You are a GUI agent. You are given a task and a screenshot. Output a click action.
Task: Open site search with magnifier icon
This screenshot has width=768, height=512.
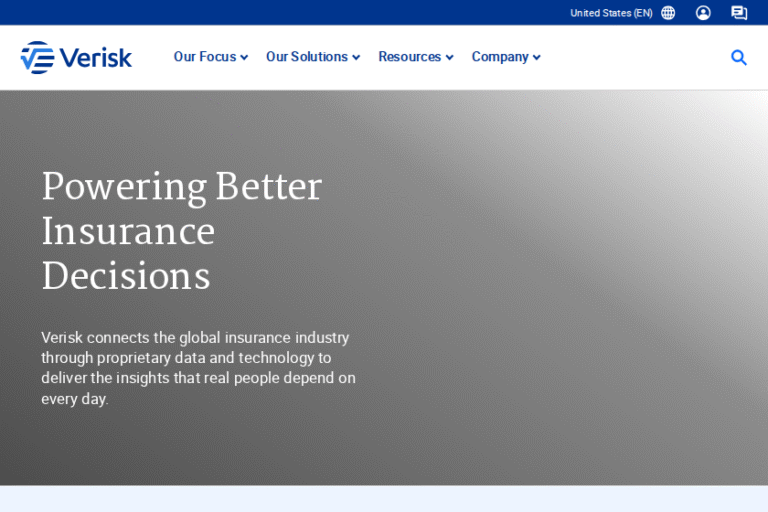[739, 58]
